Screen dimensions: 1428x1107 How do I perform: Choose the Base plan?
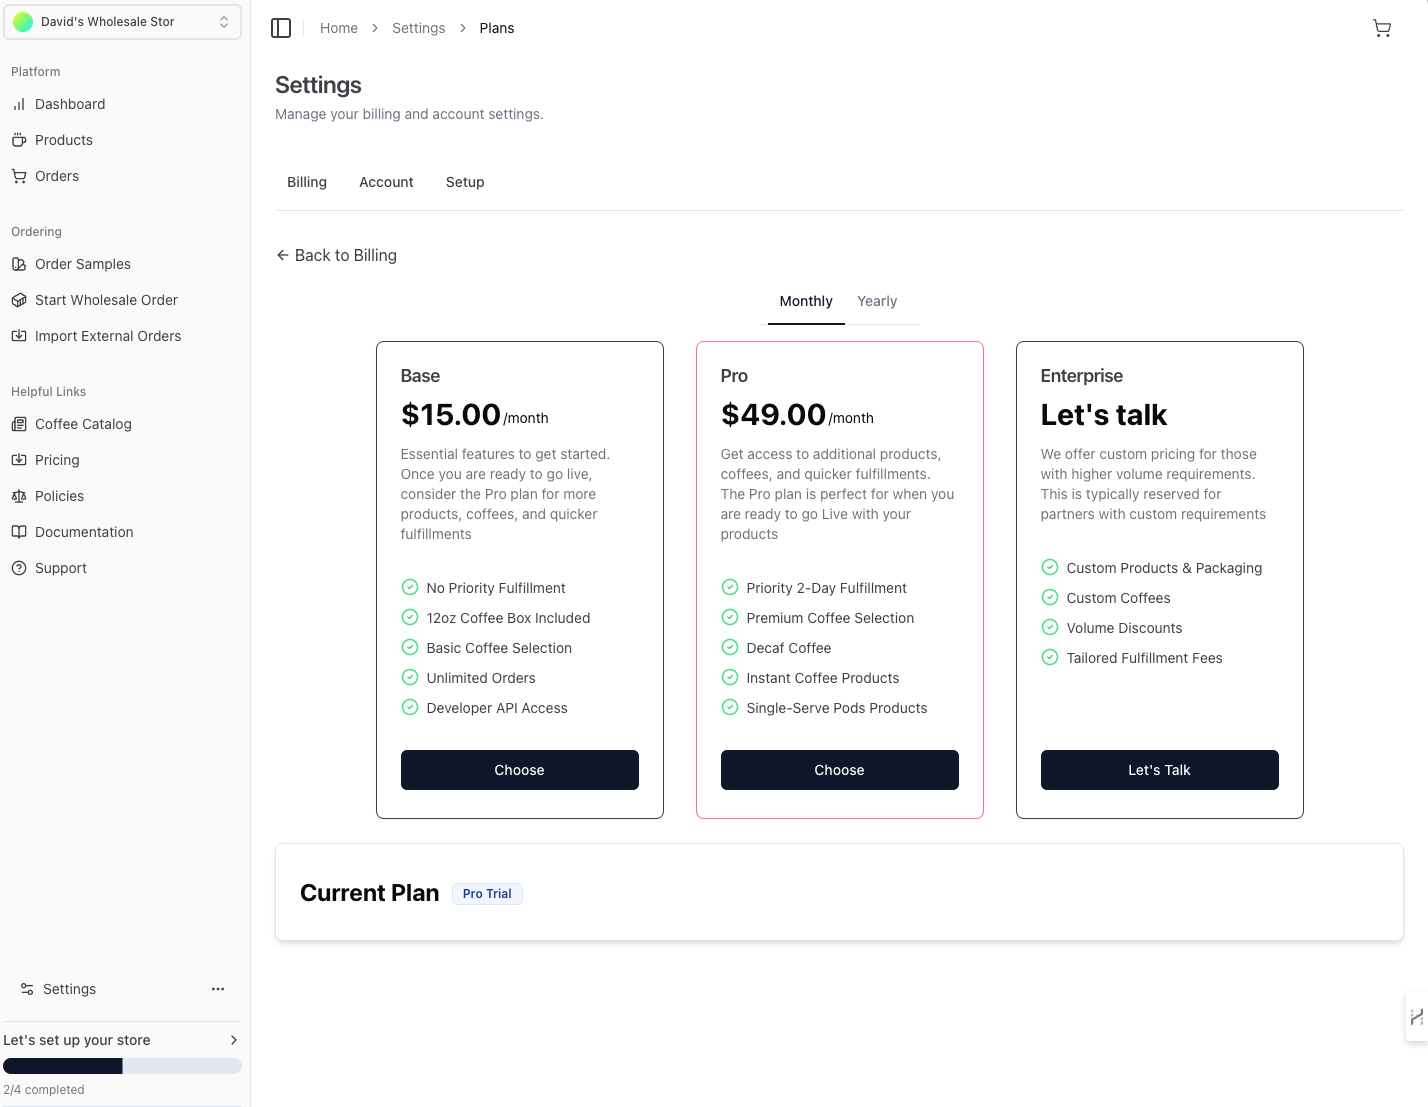coord(519,770)
